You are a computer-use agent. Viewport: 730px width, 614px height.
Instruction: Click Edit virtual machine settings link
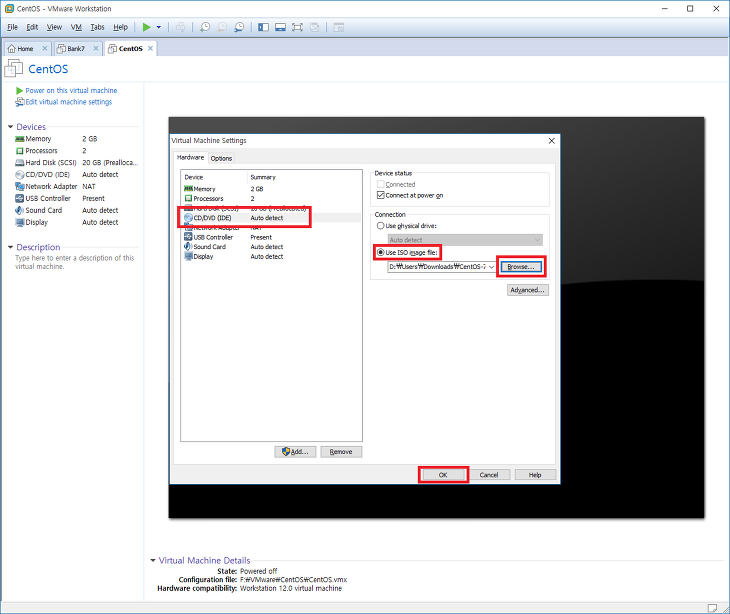(x=68, y=102)
